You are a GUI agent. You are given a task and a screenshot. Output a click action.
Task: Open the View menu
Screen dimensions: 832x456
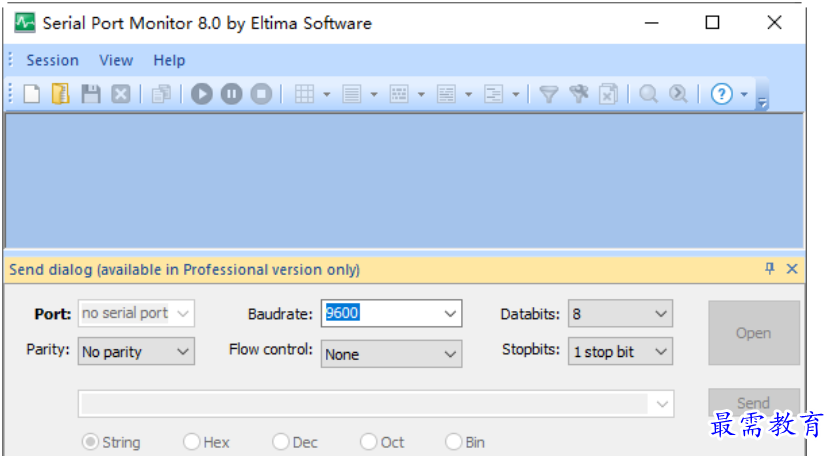coord(116,61)
